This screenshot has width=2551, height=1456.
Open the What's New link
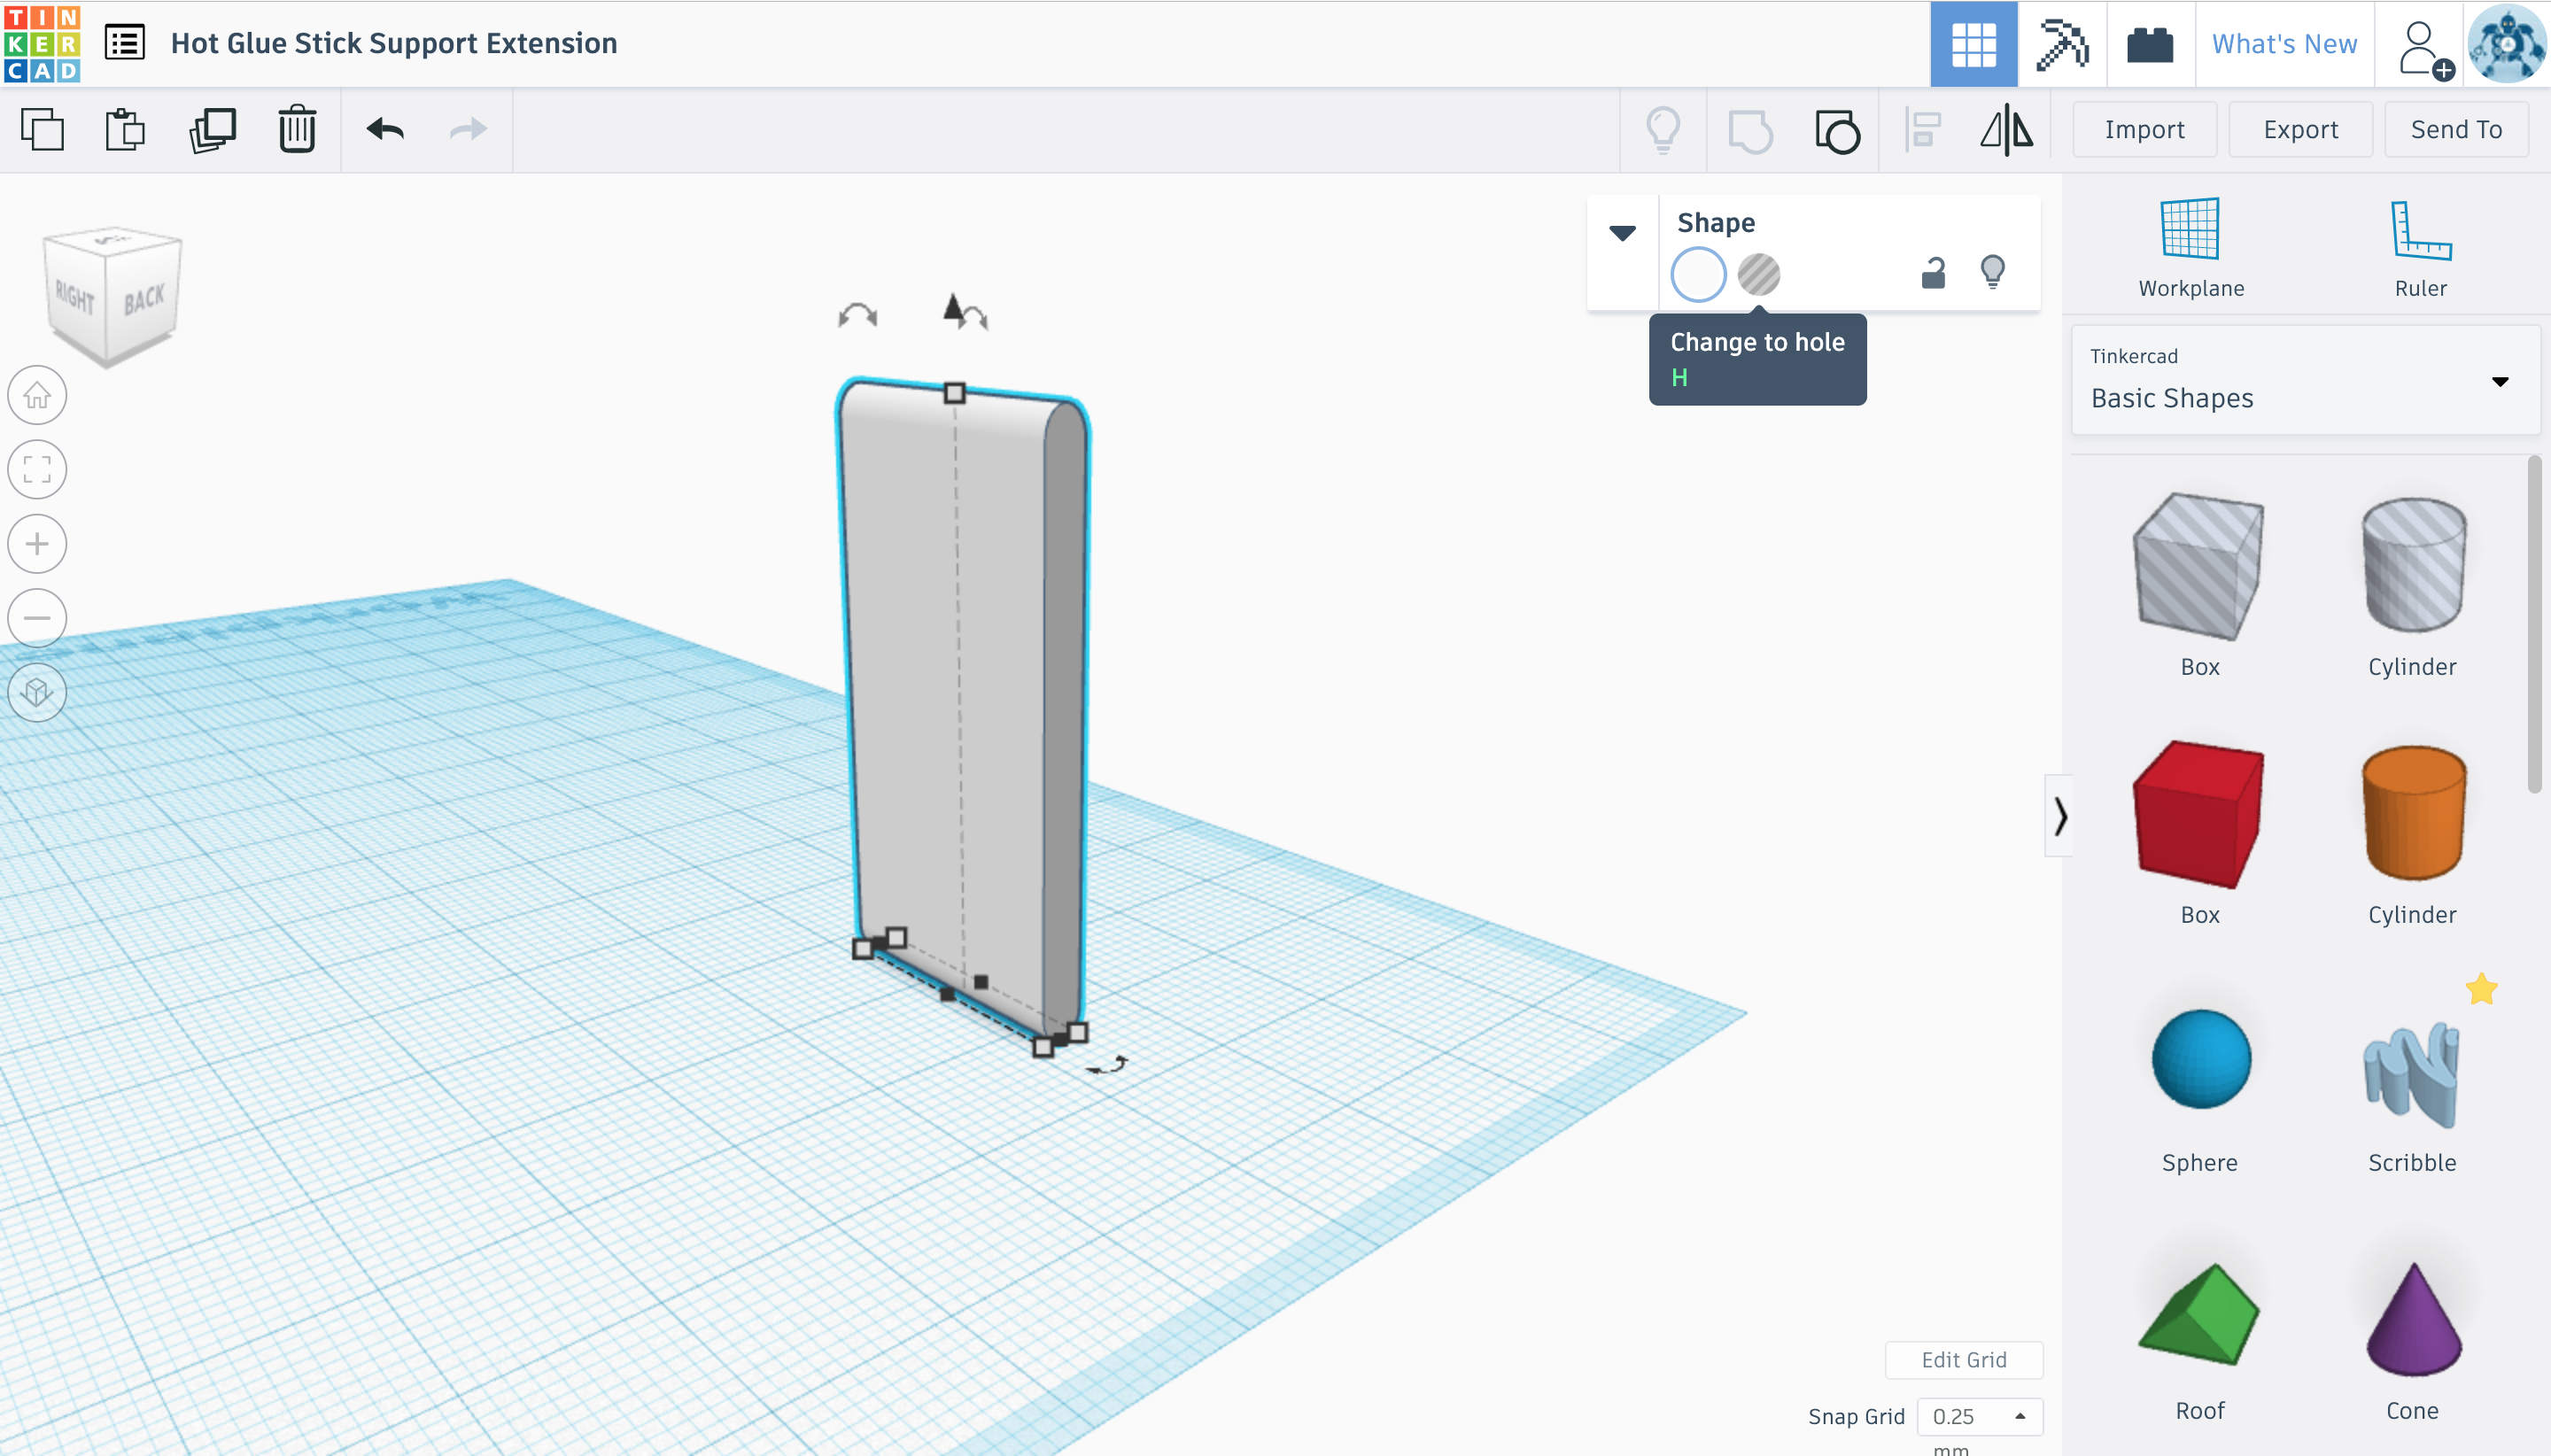tap(2284, 44)
